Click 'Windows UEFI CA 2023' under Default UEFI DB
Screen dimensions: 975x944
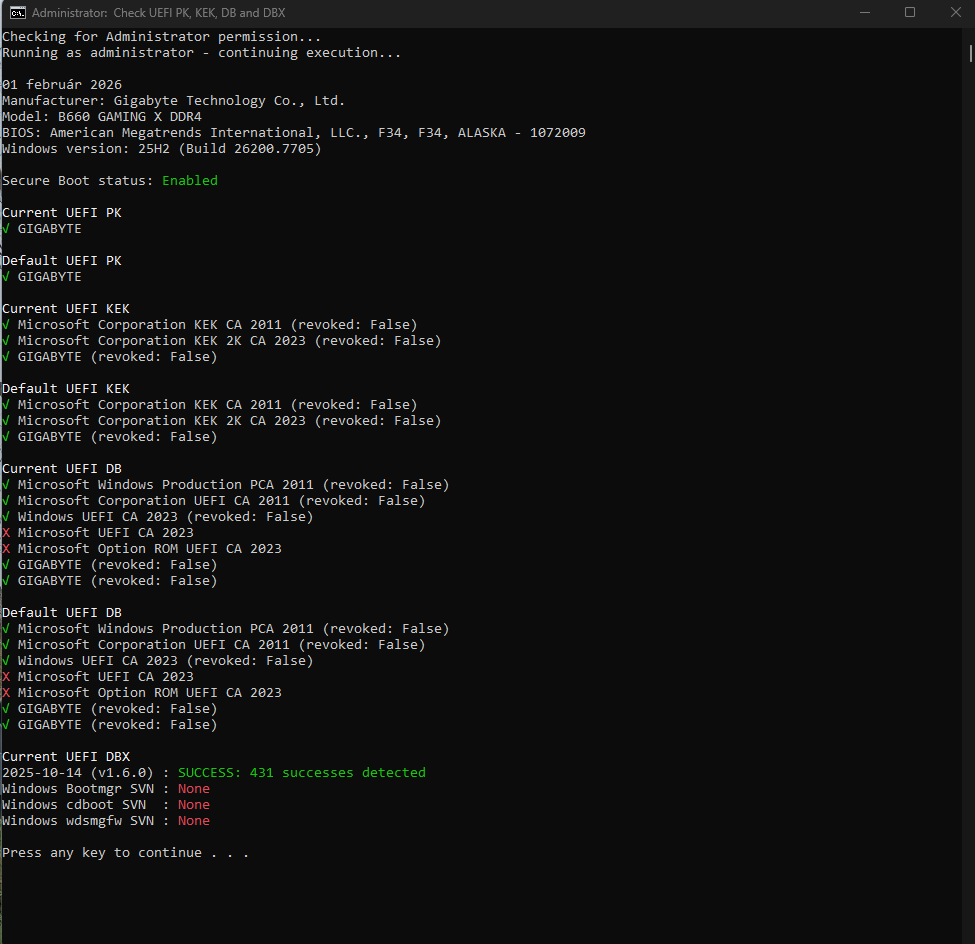click(98, 661)
